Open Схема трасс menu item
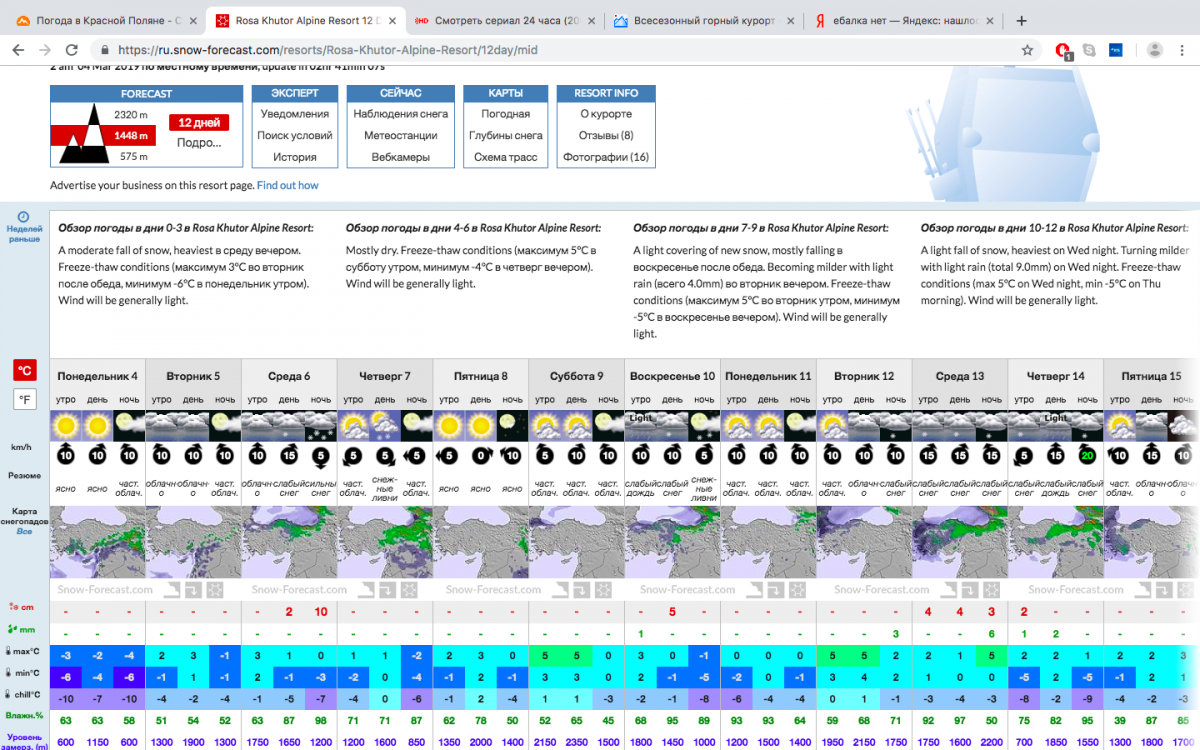The width and height of the screenshot is (1200, 750). [506, 157]
